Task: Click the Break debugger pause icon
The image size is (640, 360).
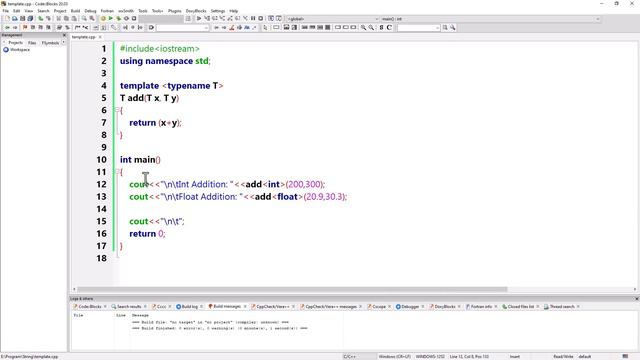Action: tap(253, 19)
